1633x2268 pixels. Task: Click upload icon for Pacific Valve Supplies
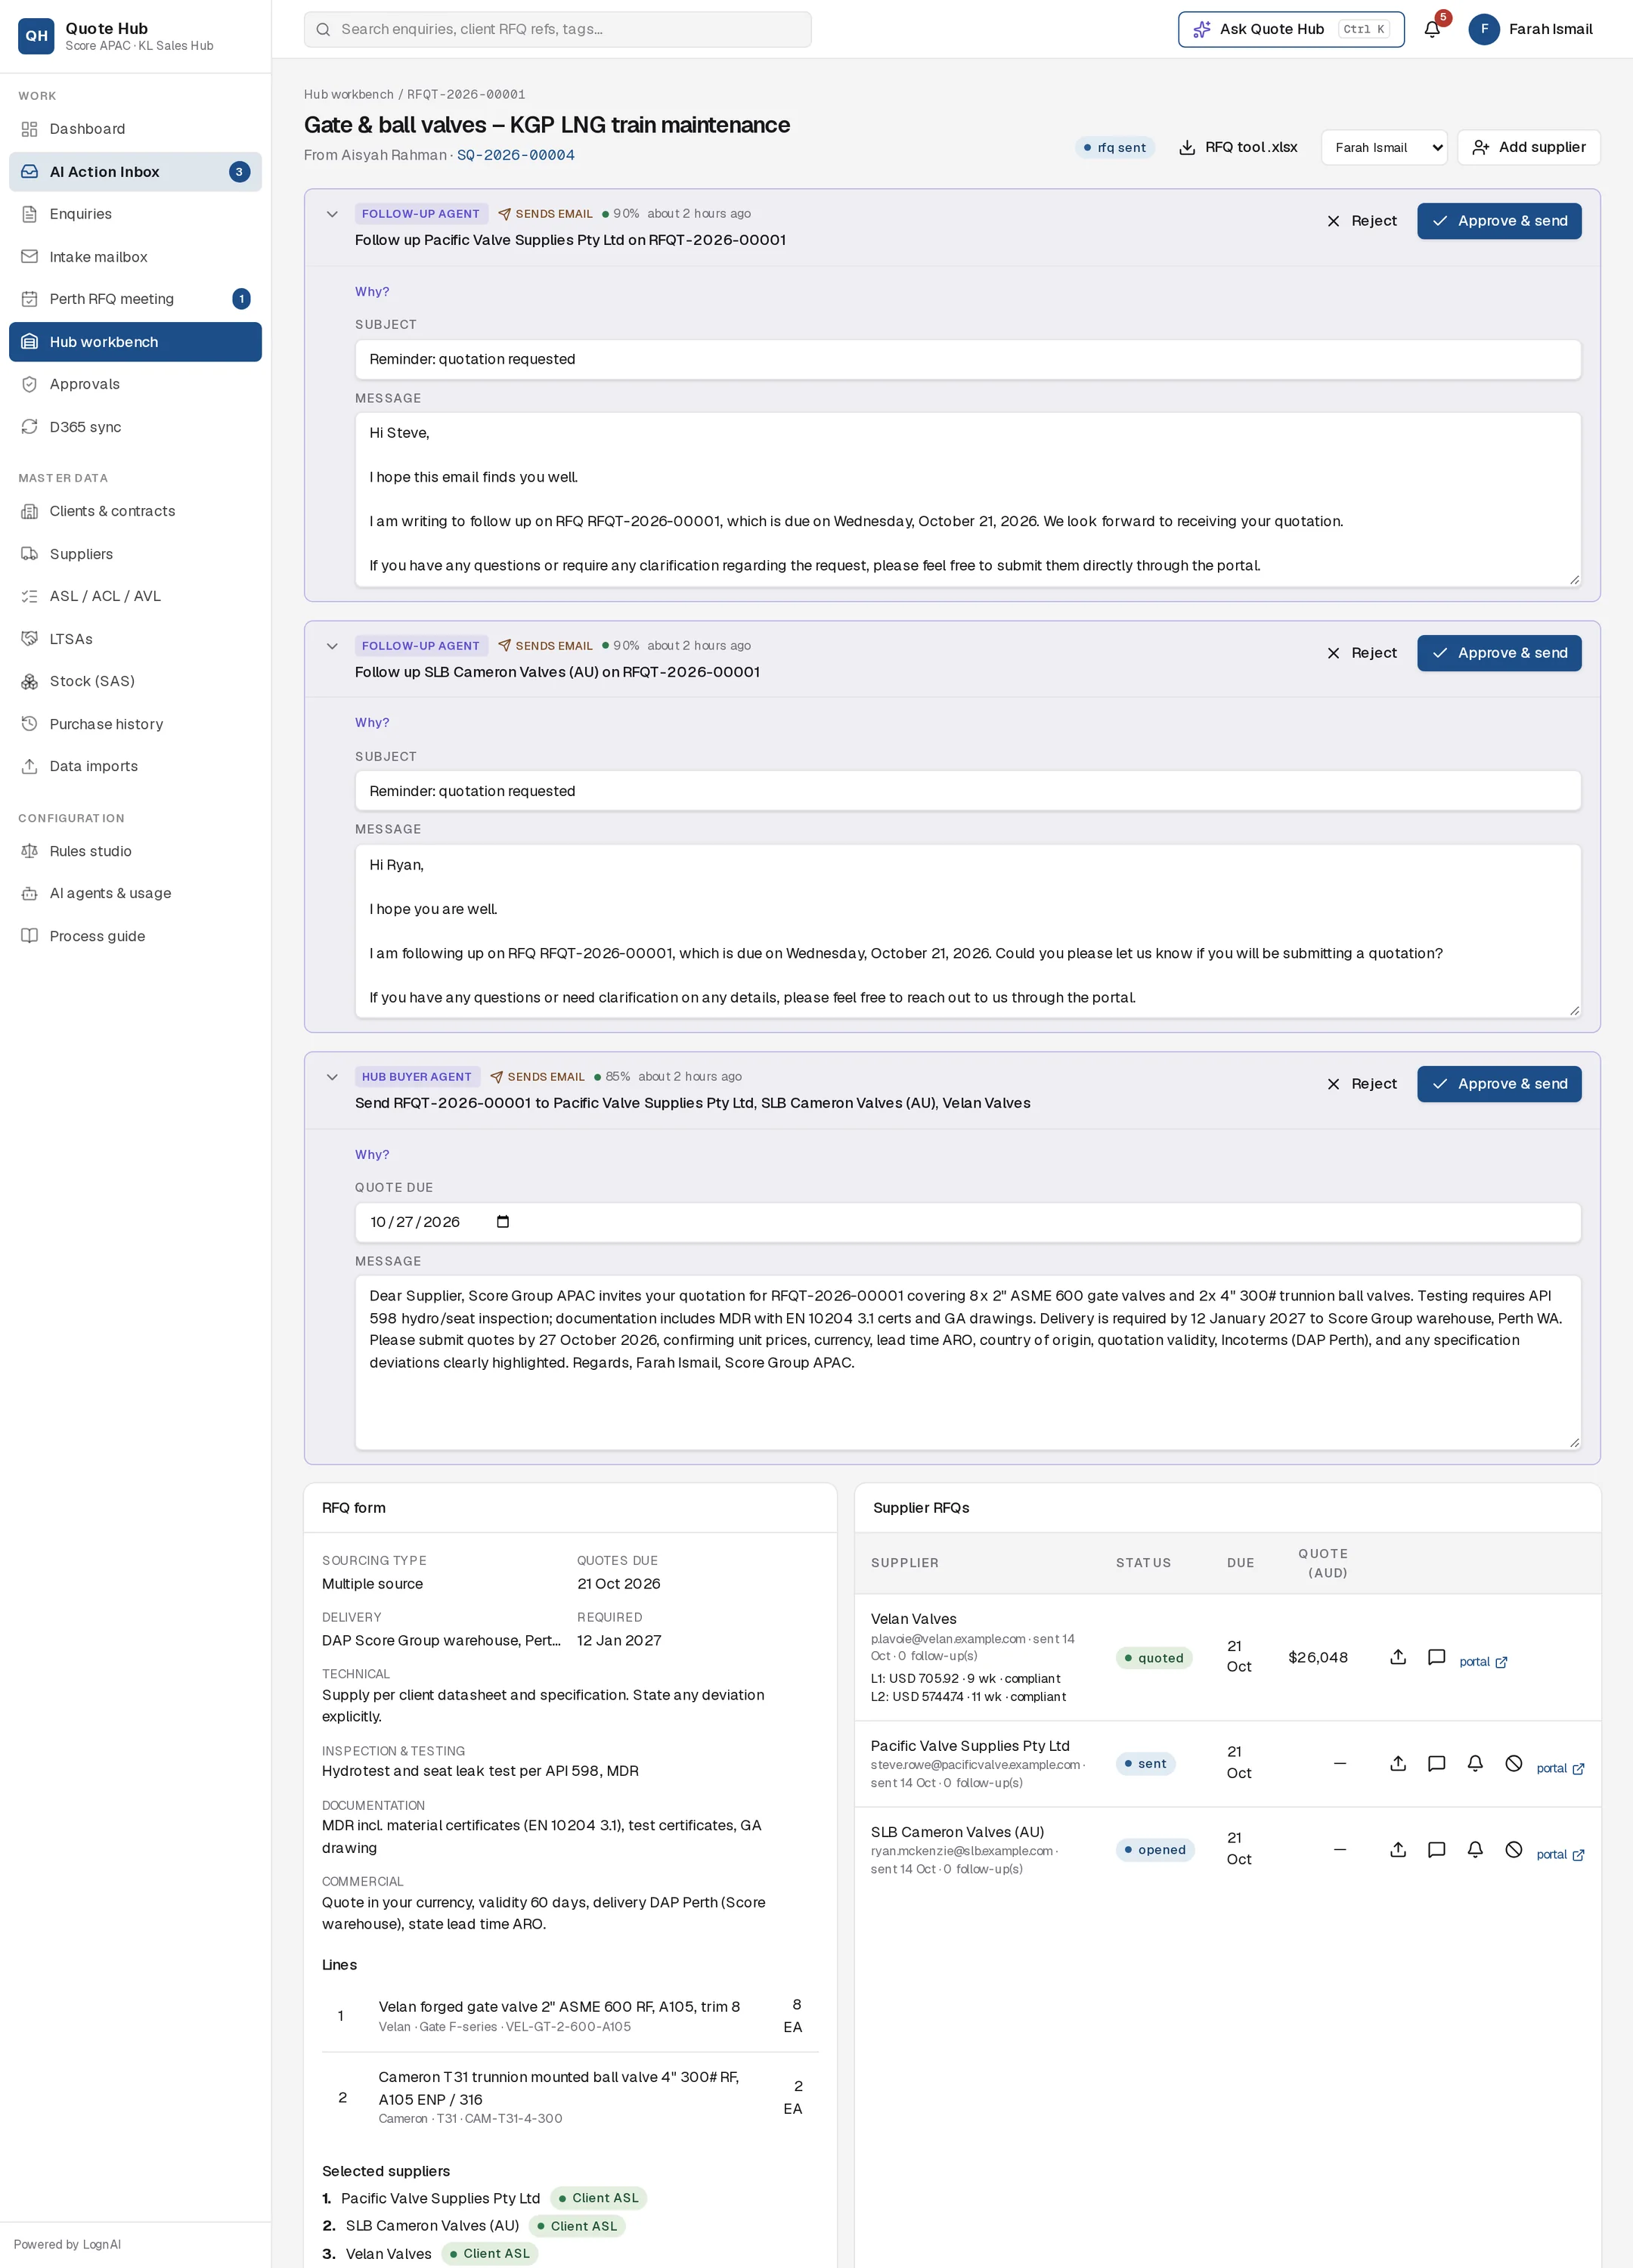1398,1764
